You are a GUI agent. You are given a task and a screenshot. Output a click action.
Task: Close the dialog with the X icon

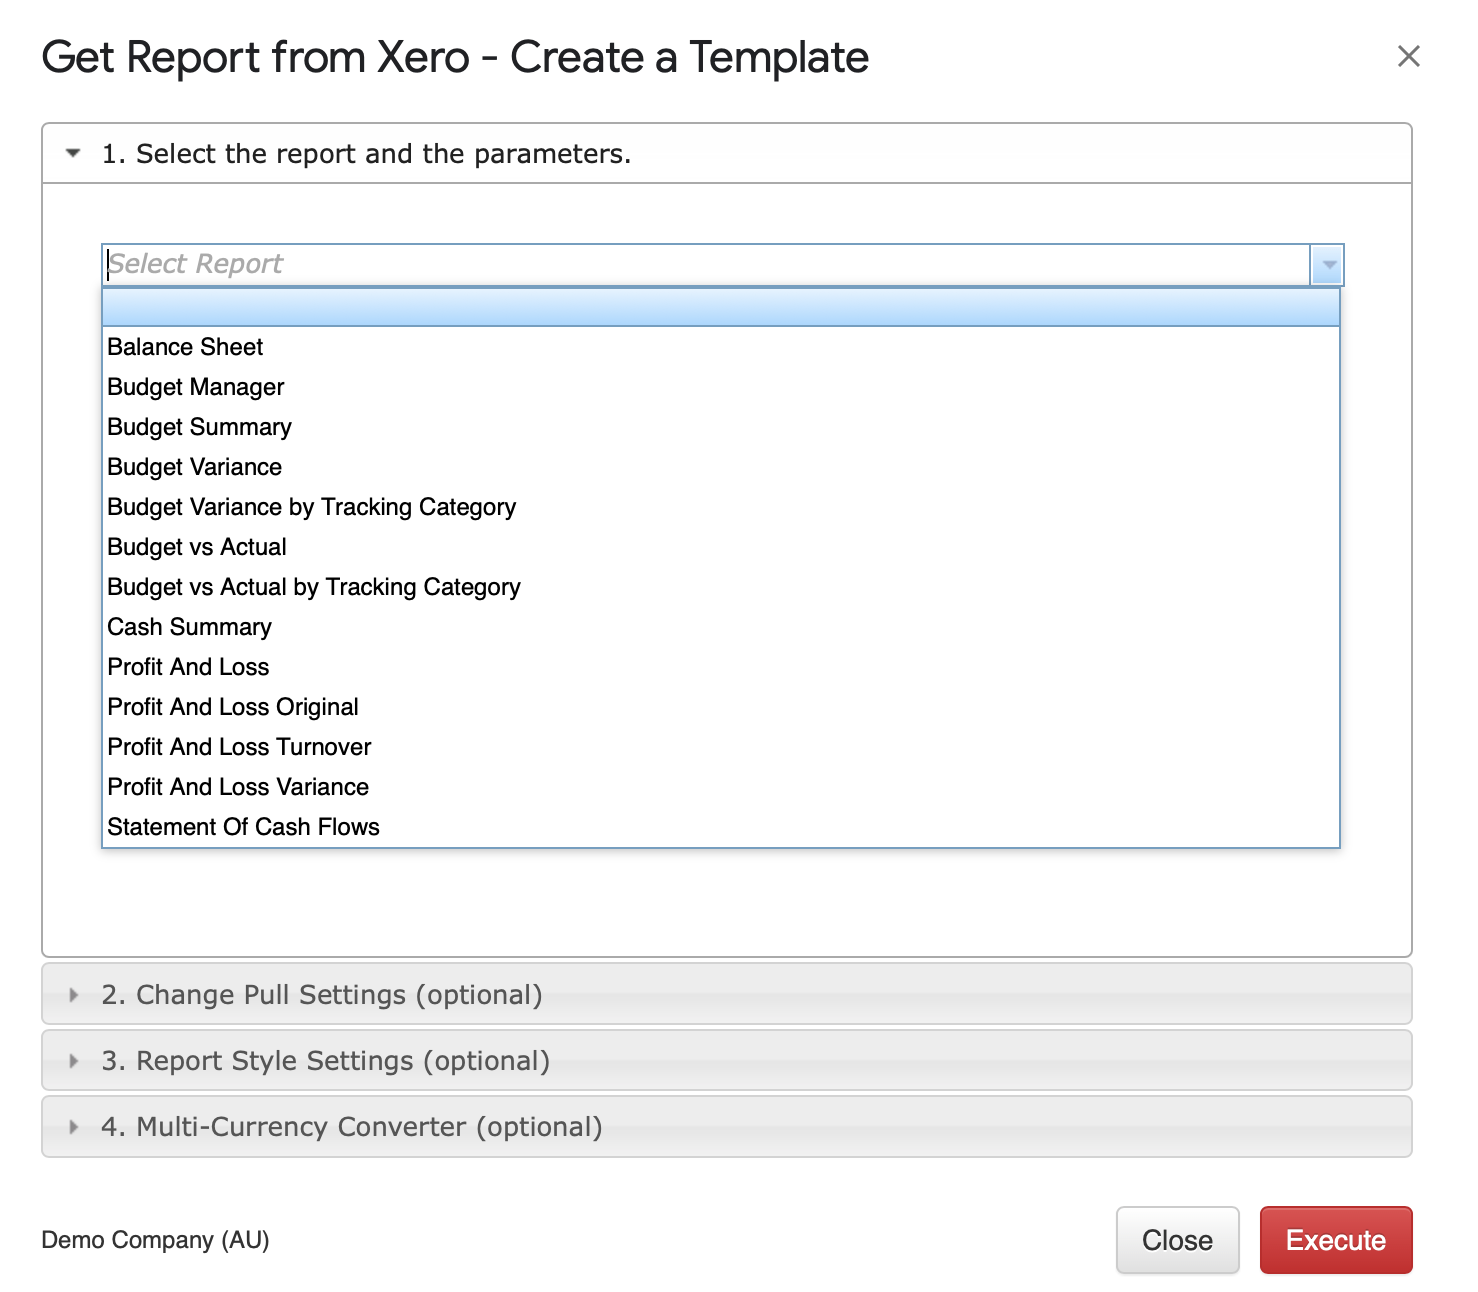point(1408,56)
